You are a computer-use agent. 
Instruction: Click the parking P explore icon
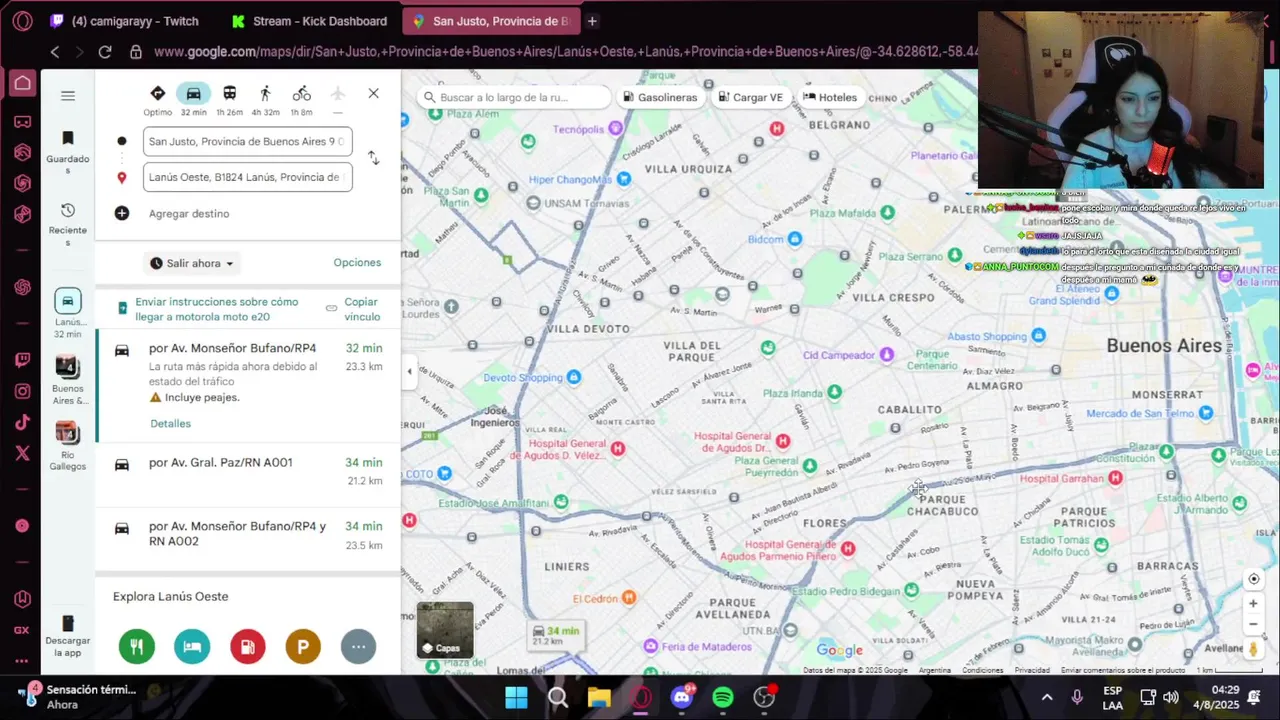click(x=303, y=646)
